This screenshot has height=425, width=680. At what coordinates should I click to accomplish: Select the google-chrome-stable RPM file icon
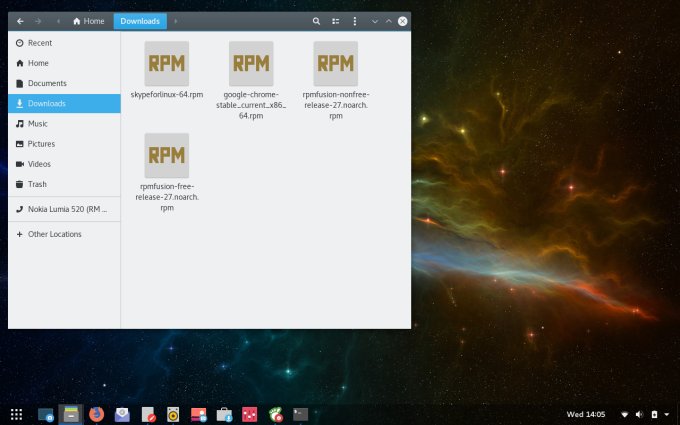[x=251, y=64]
